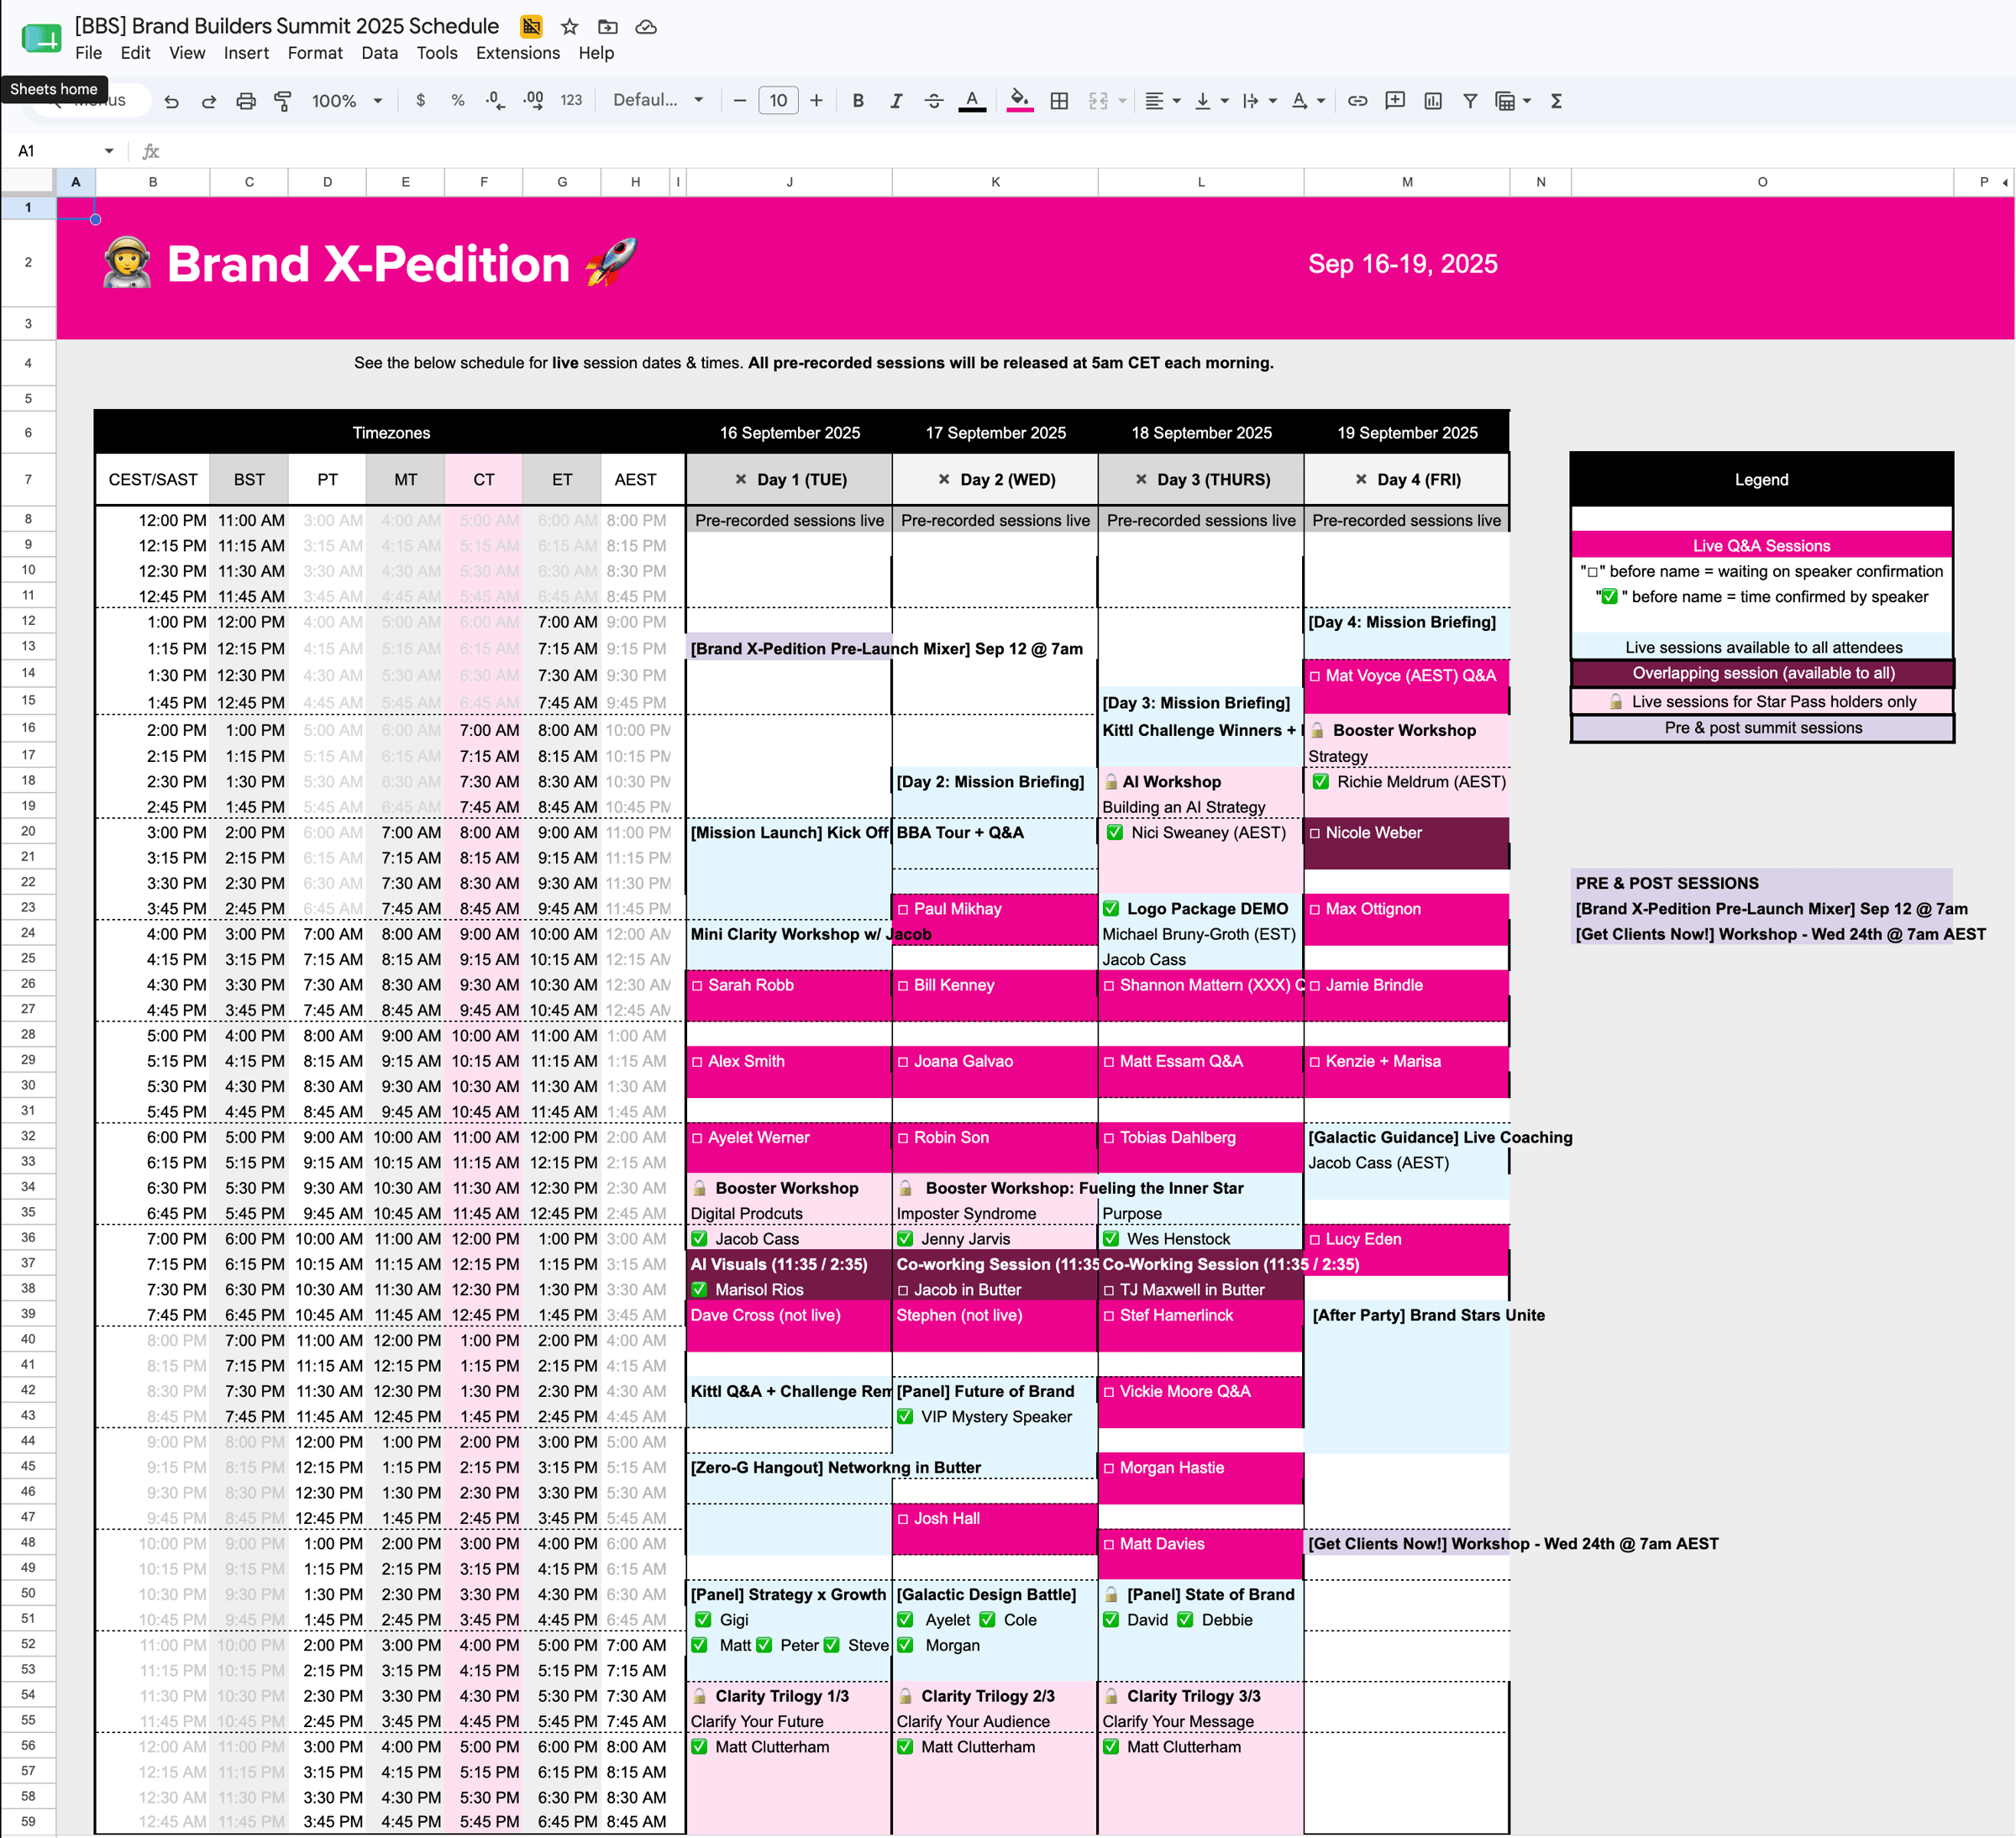Undo the last action
2016x1838 pixels.
[x=172, y=101]
